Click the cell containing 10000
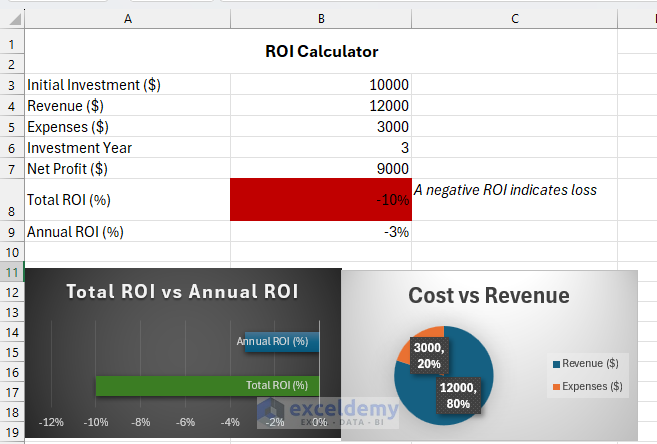 pos(321,85)
